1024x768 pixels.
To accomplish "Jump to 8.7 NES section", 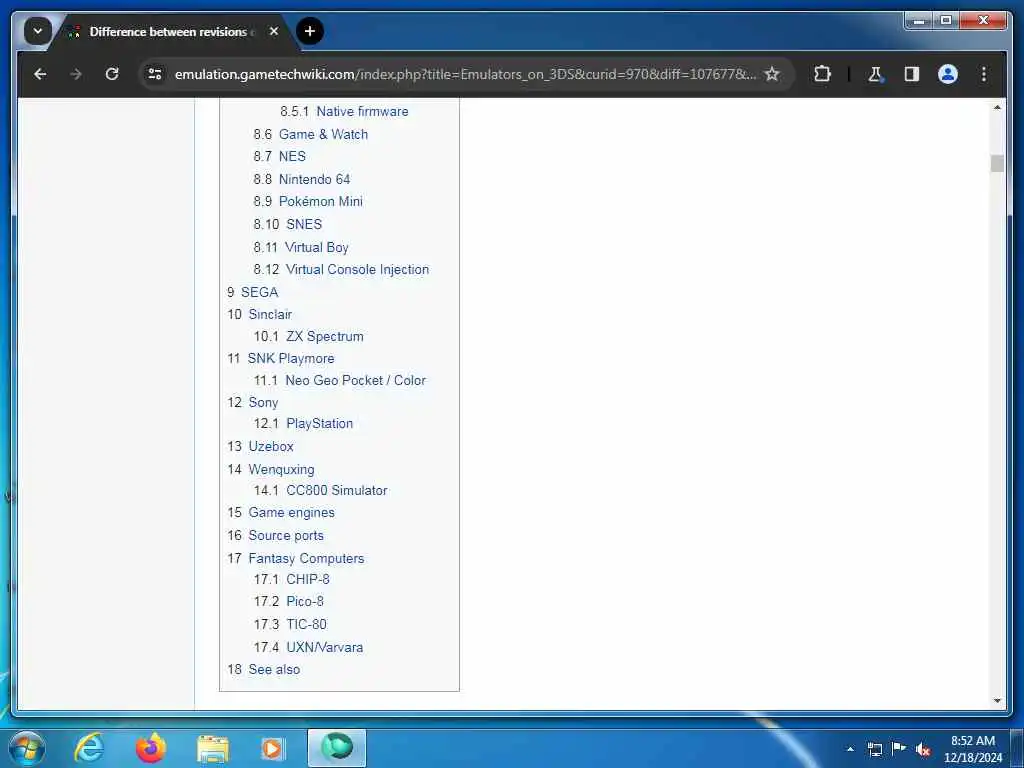I will [280, 157].
